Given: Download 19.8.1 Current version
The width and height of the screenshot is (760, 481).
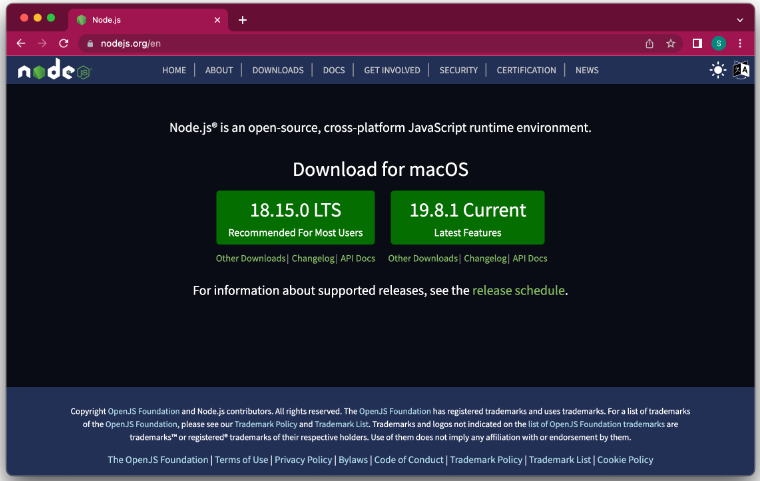Looking at the screenshot, I should pos(467,218).
